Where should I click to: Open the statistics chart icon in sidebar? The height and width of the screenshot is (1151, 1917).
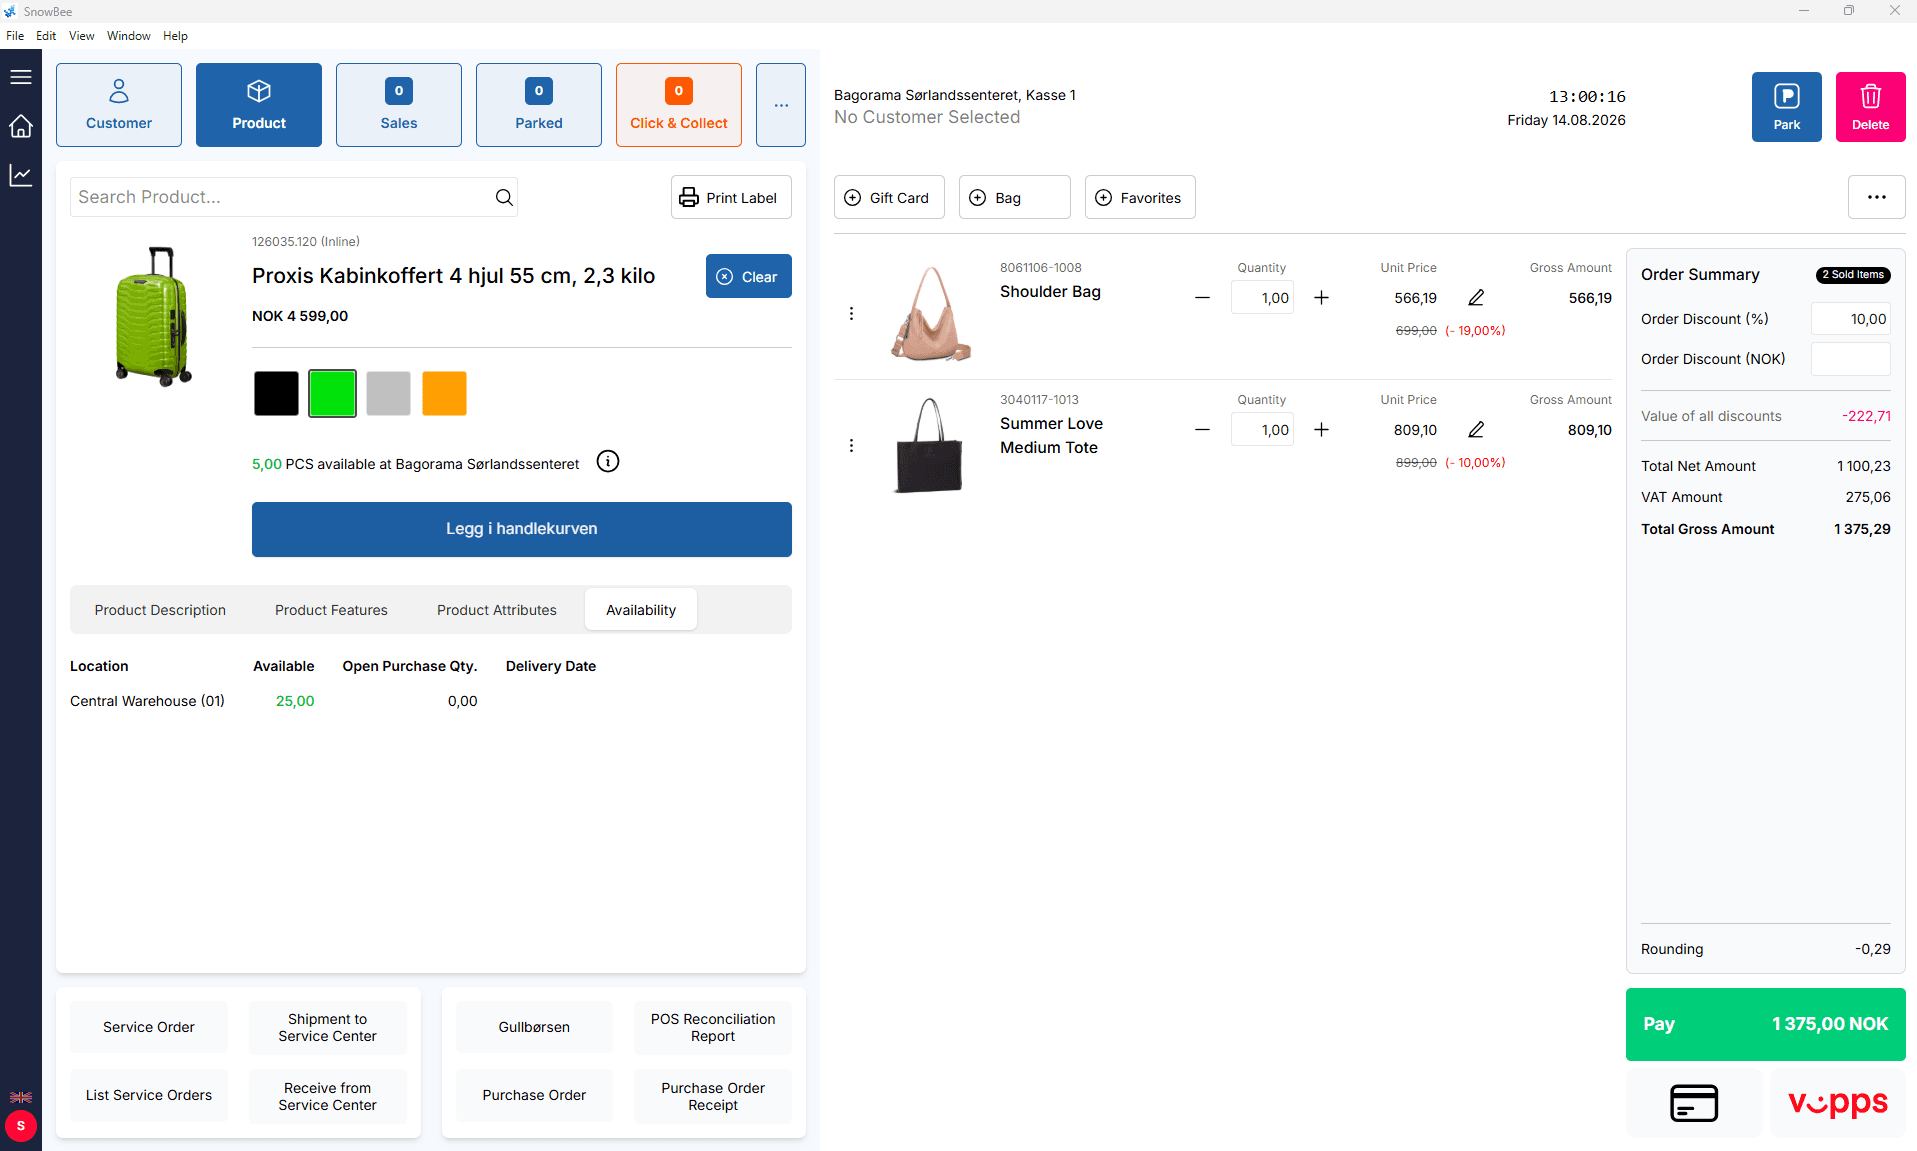[21, 175]
